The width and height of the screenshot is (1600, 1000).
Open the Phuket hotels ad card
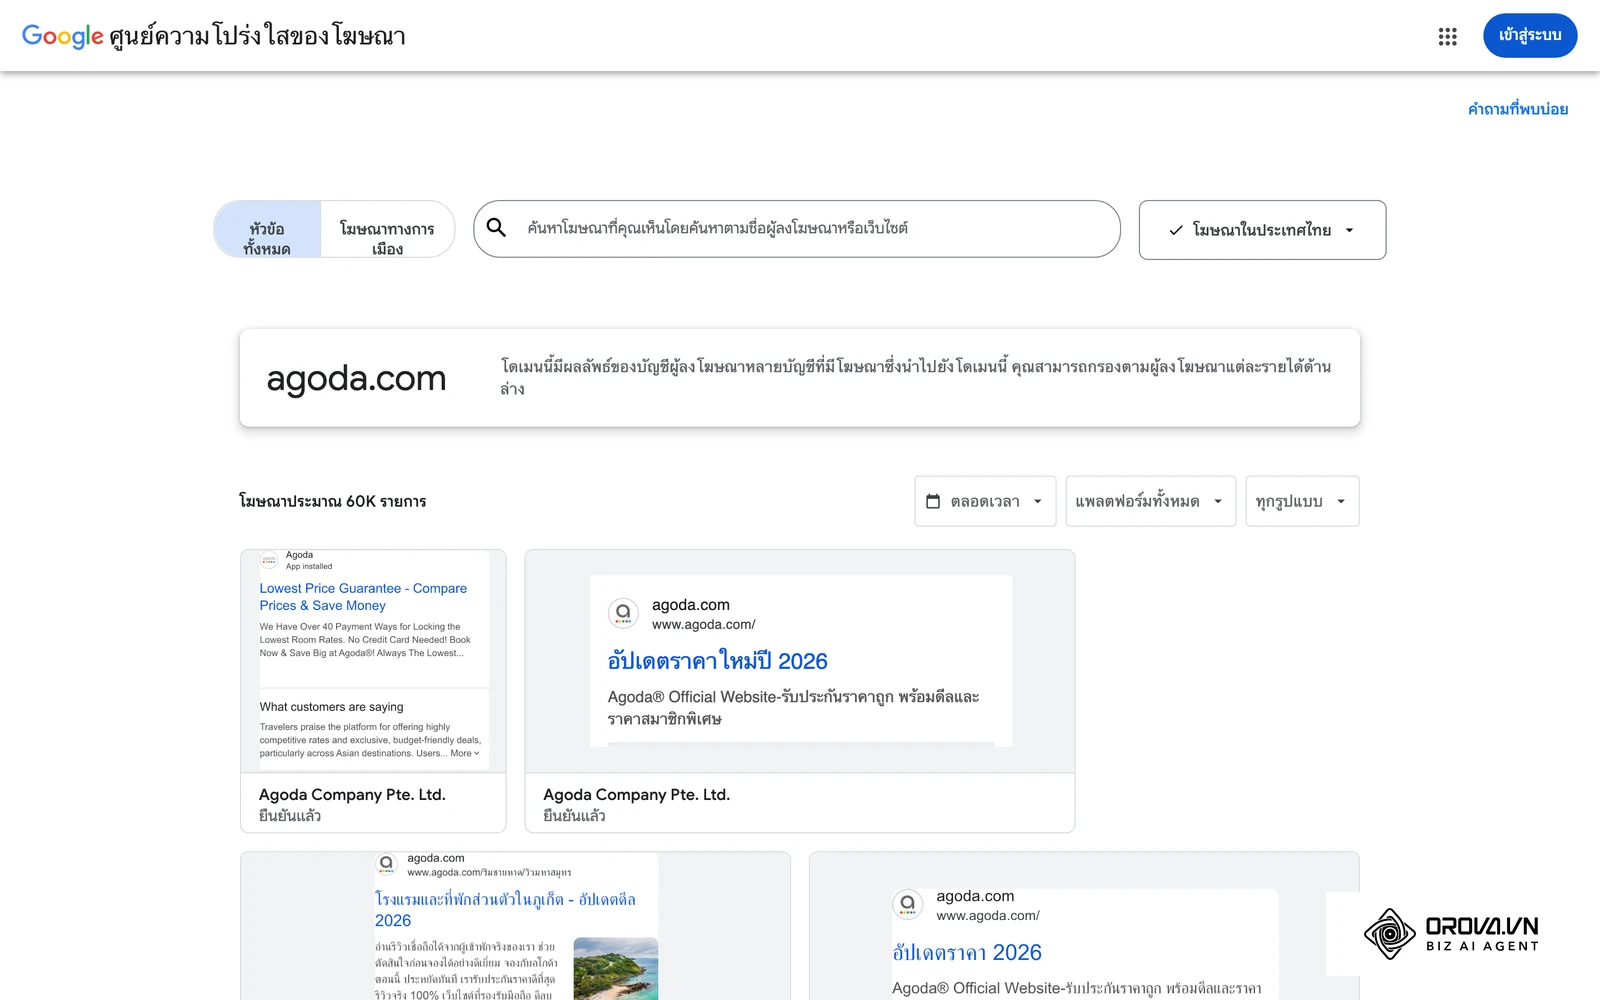pyautogui.click(x=515, y=926)
